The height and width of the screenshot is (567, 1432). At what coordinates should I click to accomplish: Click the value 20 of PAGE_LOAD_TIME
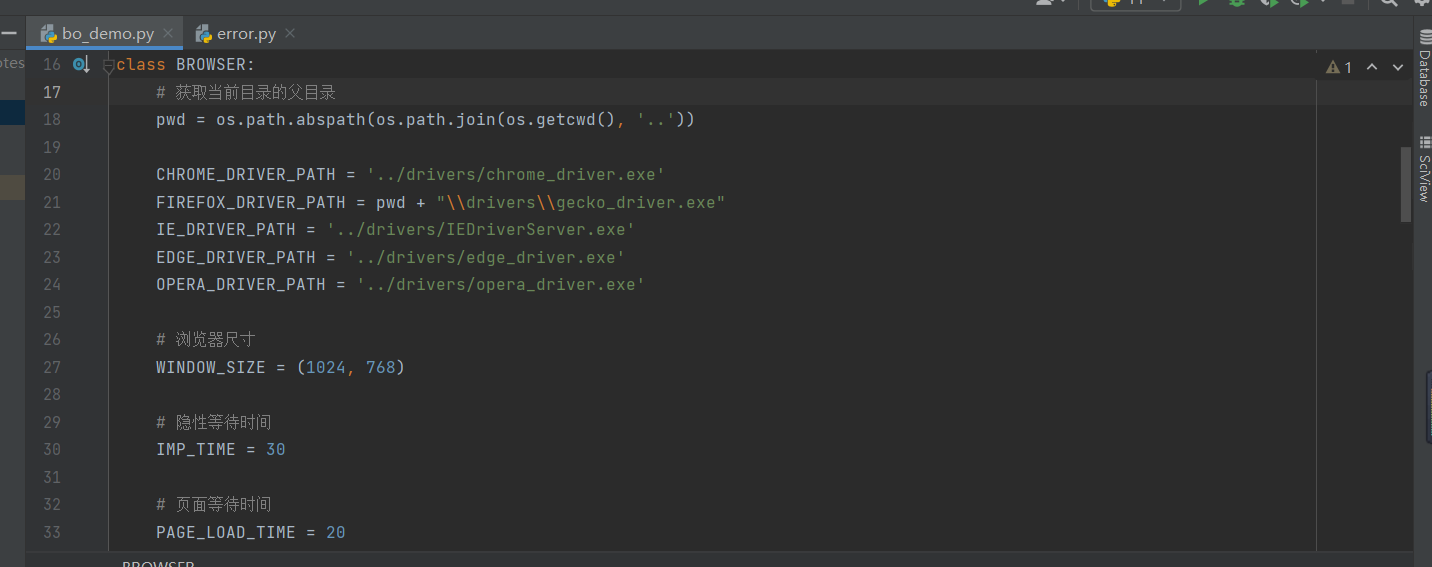(x=336, y=533)
